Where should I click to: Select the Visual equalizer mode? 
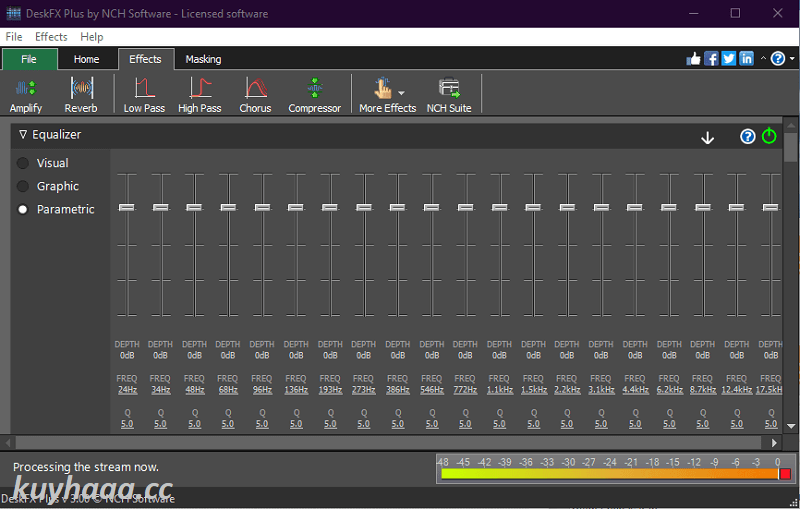click(x=23, y=163)
